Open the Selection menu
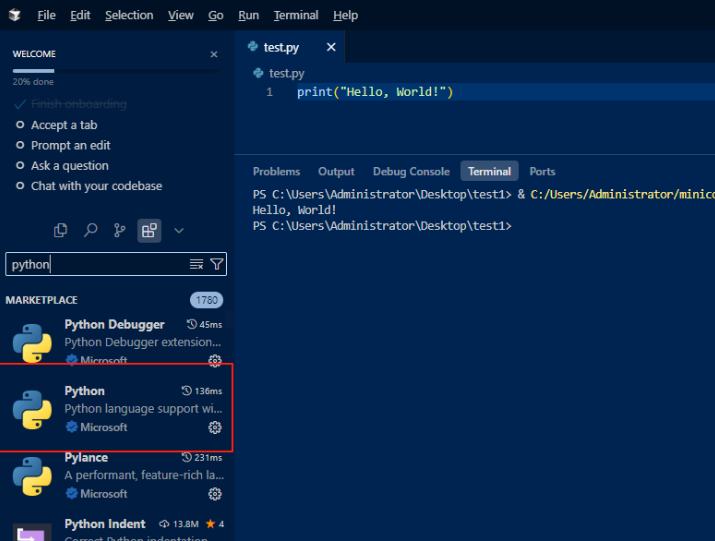Viewport: 715px width, 541px height. [129, 15]
